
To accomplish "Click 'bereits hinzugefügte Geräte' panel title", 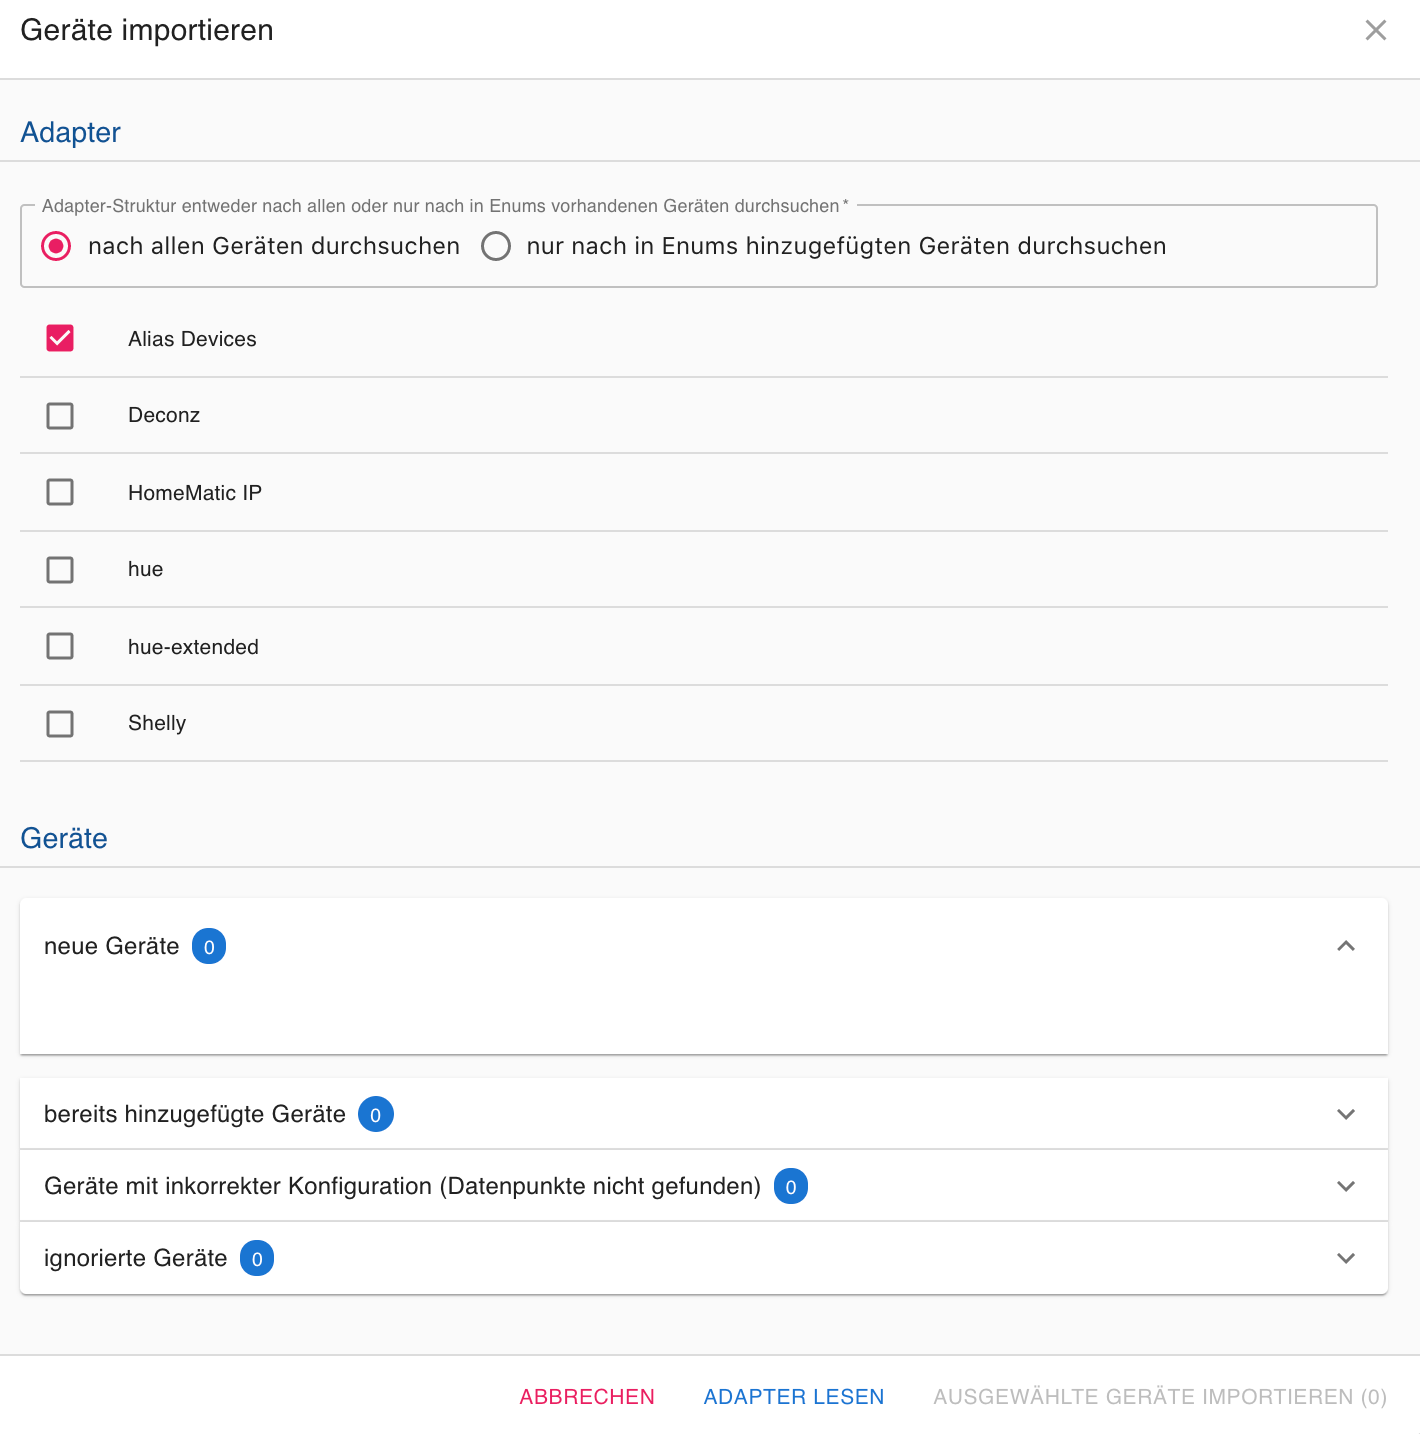I will pyautogui.click(x=195, y=1114).
